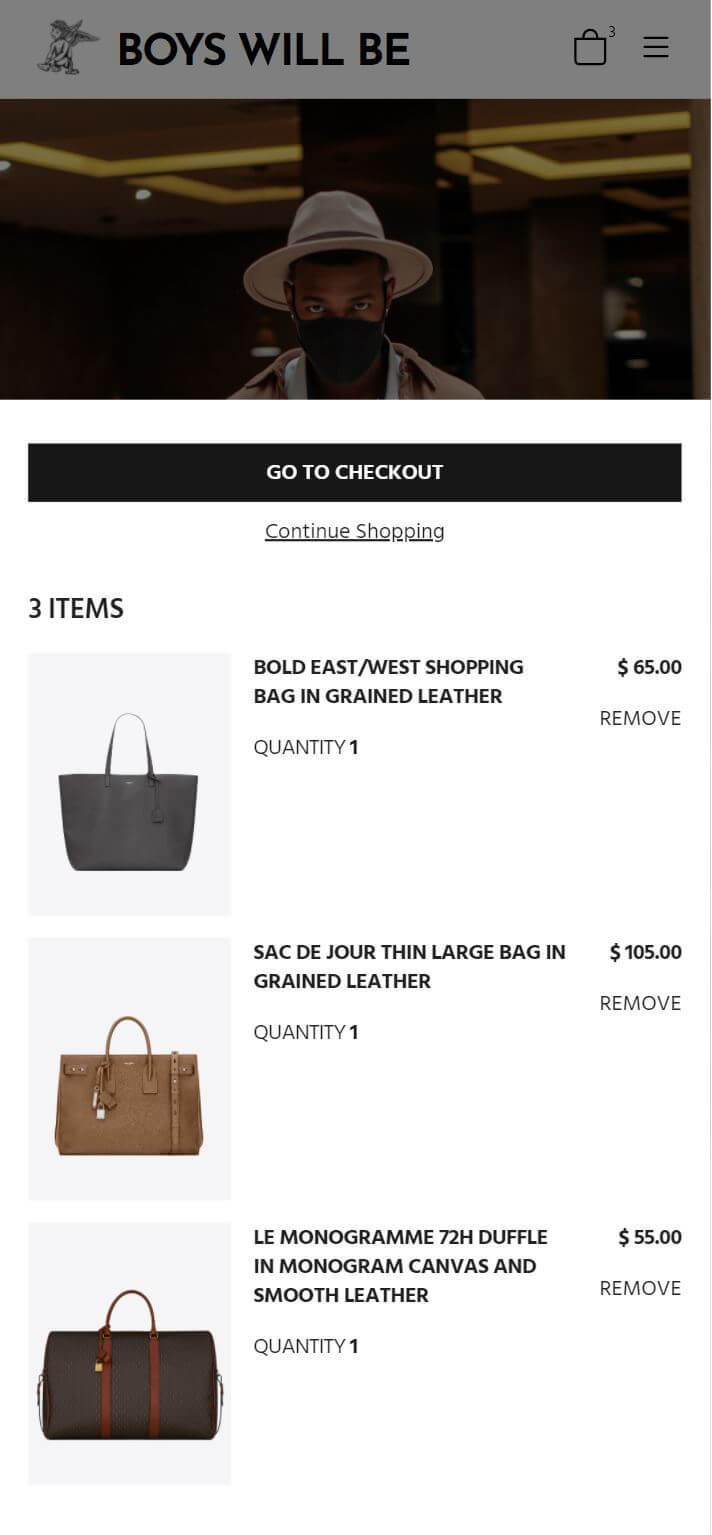Click the hero image of masked man in hat
The width and height of the screenshot is (712, 1535).
tap(355, 249)
